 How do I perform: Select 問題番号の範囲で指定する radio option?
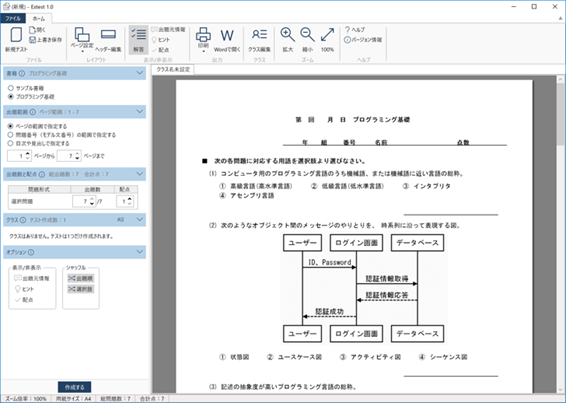click(11, 135)
